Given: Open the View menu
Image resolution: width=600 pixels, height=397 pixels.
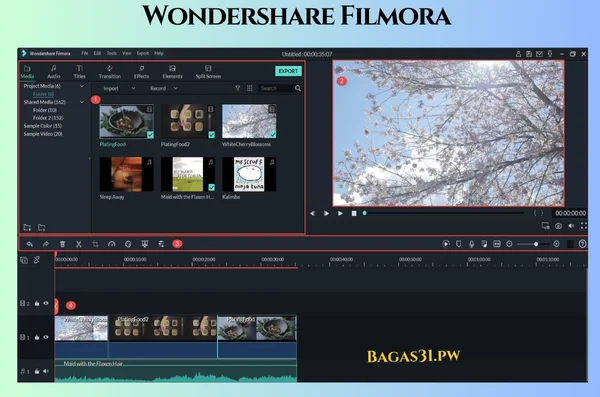Looking at the screenshot, I should coord(127,53).
